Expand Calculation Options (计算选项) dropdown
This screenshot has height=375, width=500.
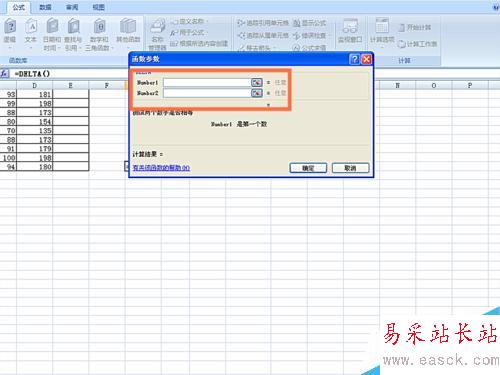[x=382, y=33]
